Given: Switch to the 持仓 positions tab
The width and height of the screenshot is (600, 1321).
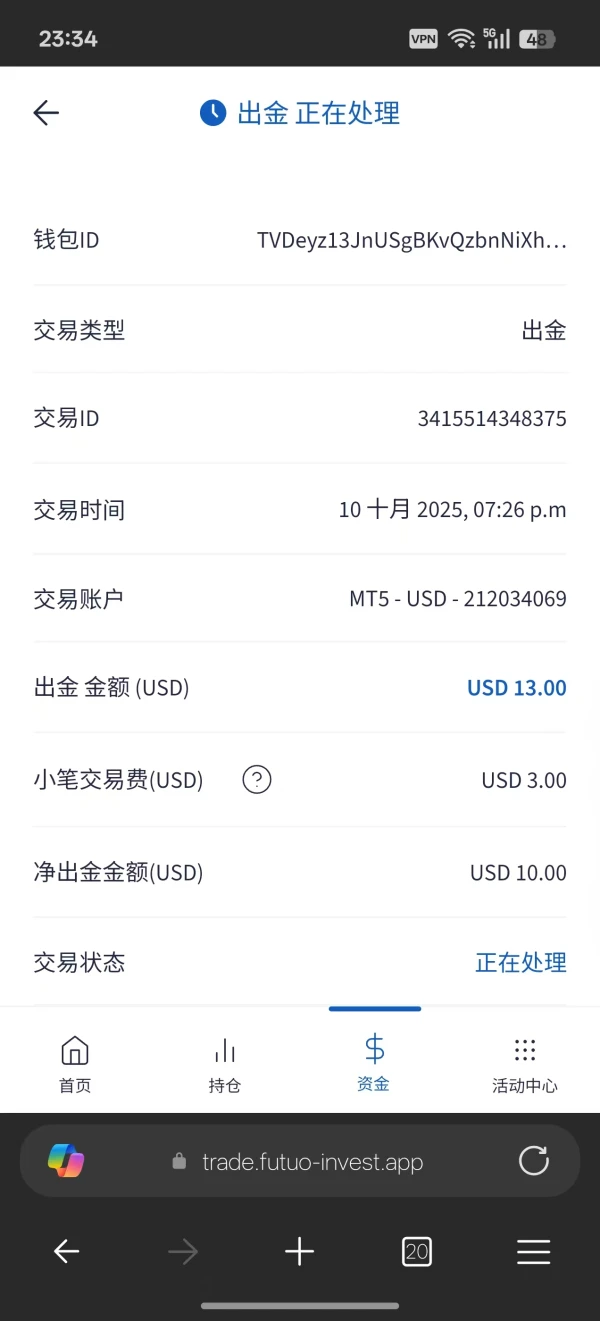Looking at the screenshot, I should 225,1063.
